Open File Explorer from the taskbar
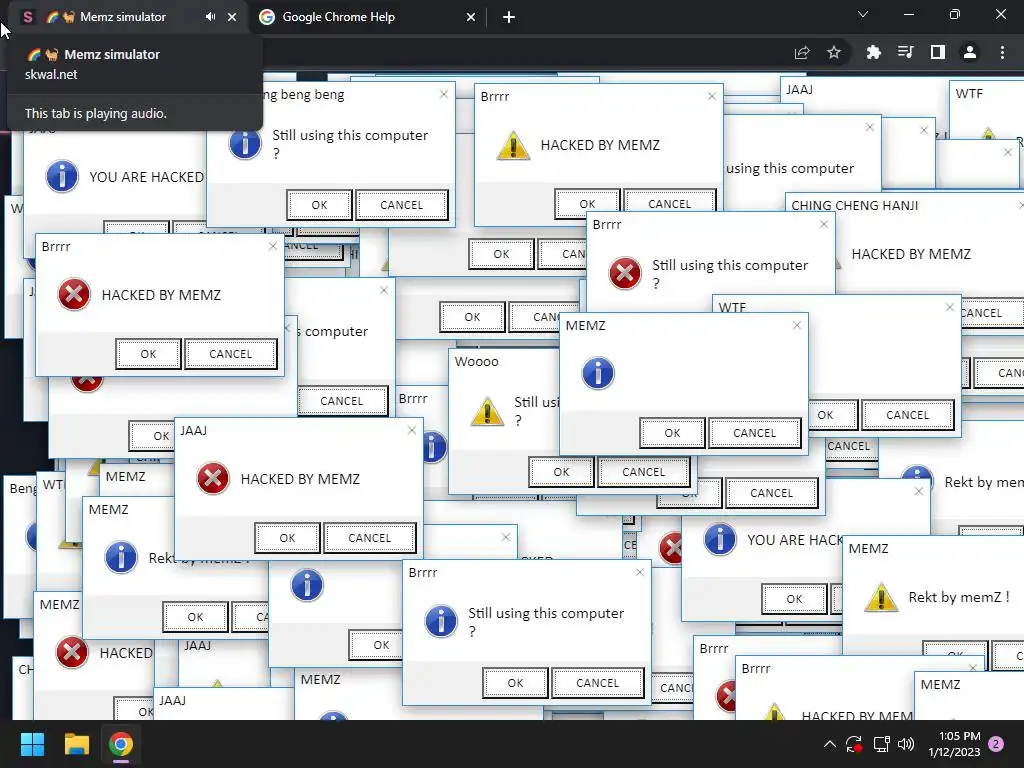Image resolution: width=1024 pixels, height=768 pixels. [x=76, y=744]
